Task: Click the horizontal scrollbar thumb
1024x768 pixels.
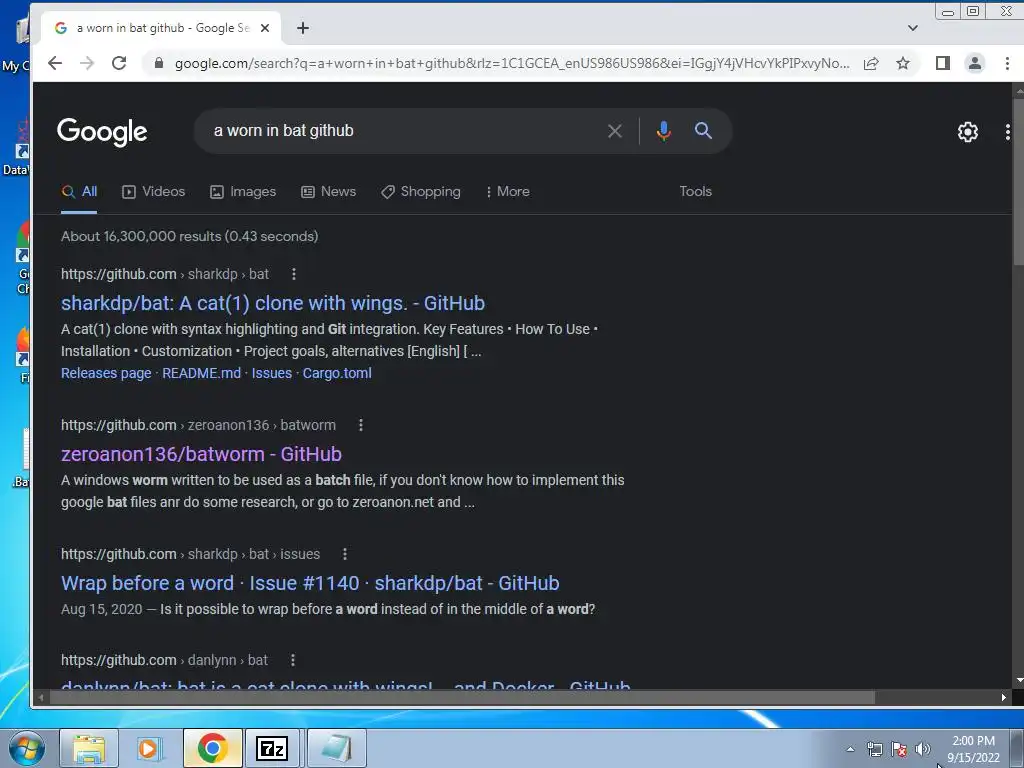Action: tap(462, 697)
